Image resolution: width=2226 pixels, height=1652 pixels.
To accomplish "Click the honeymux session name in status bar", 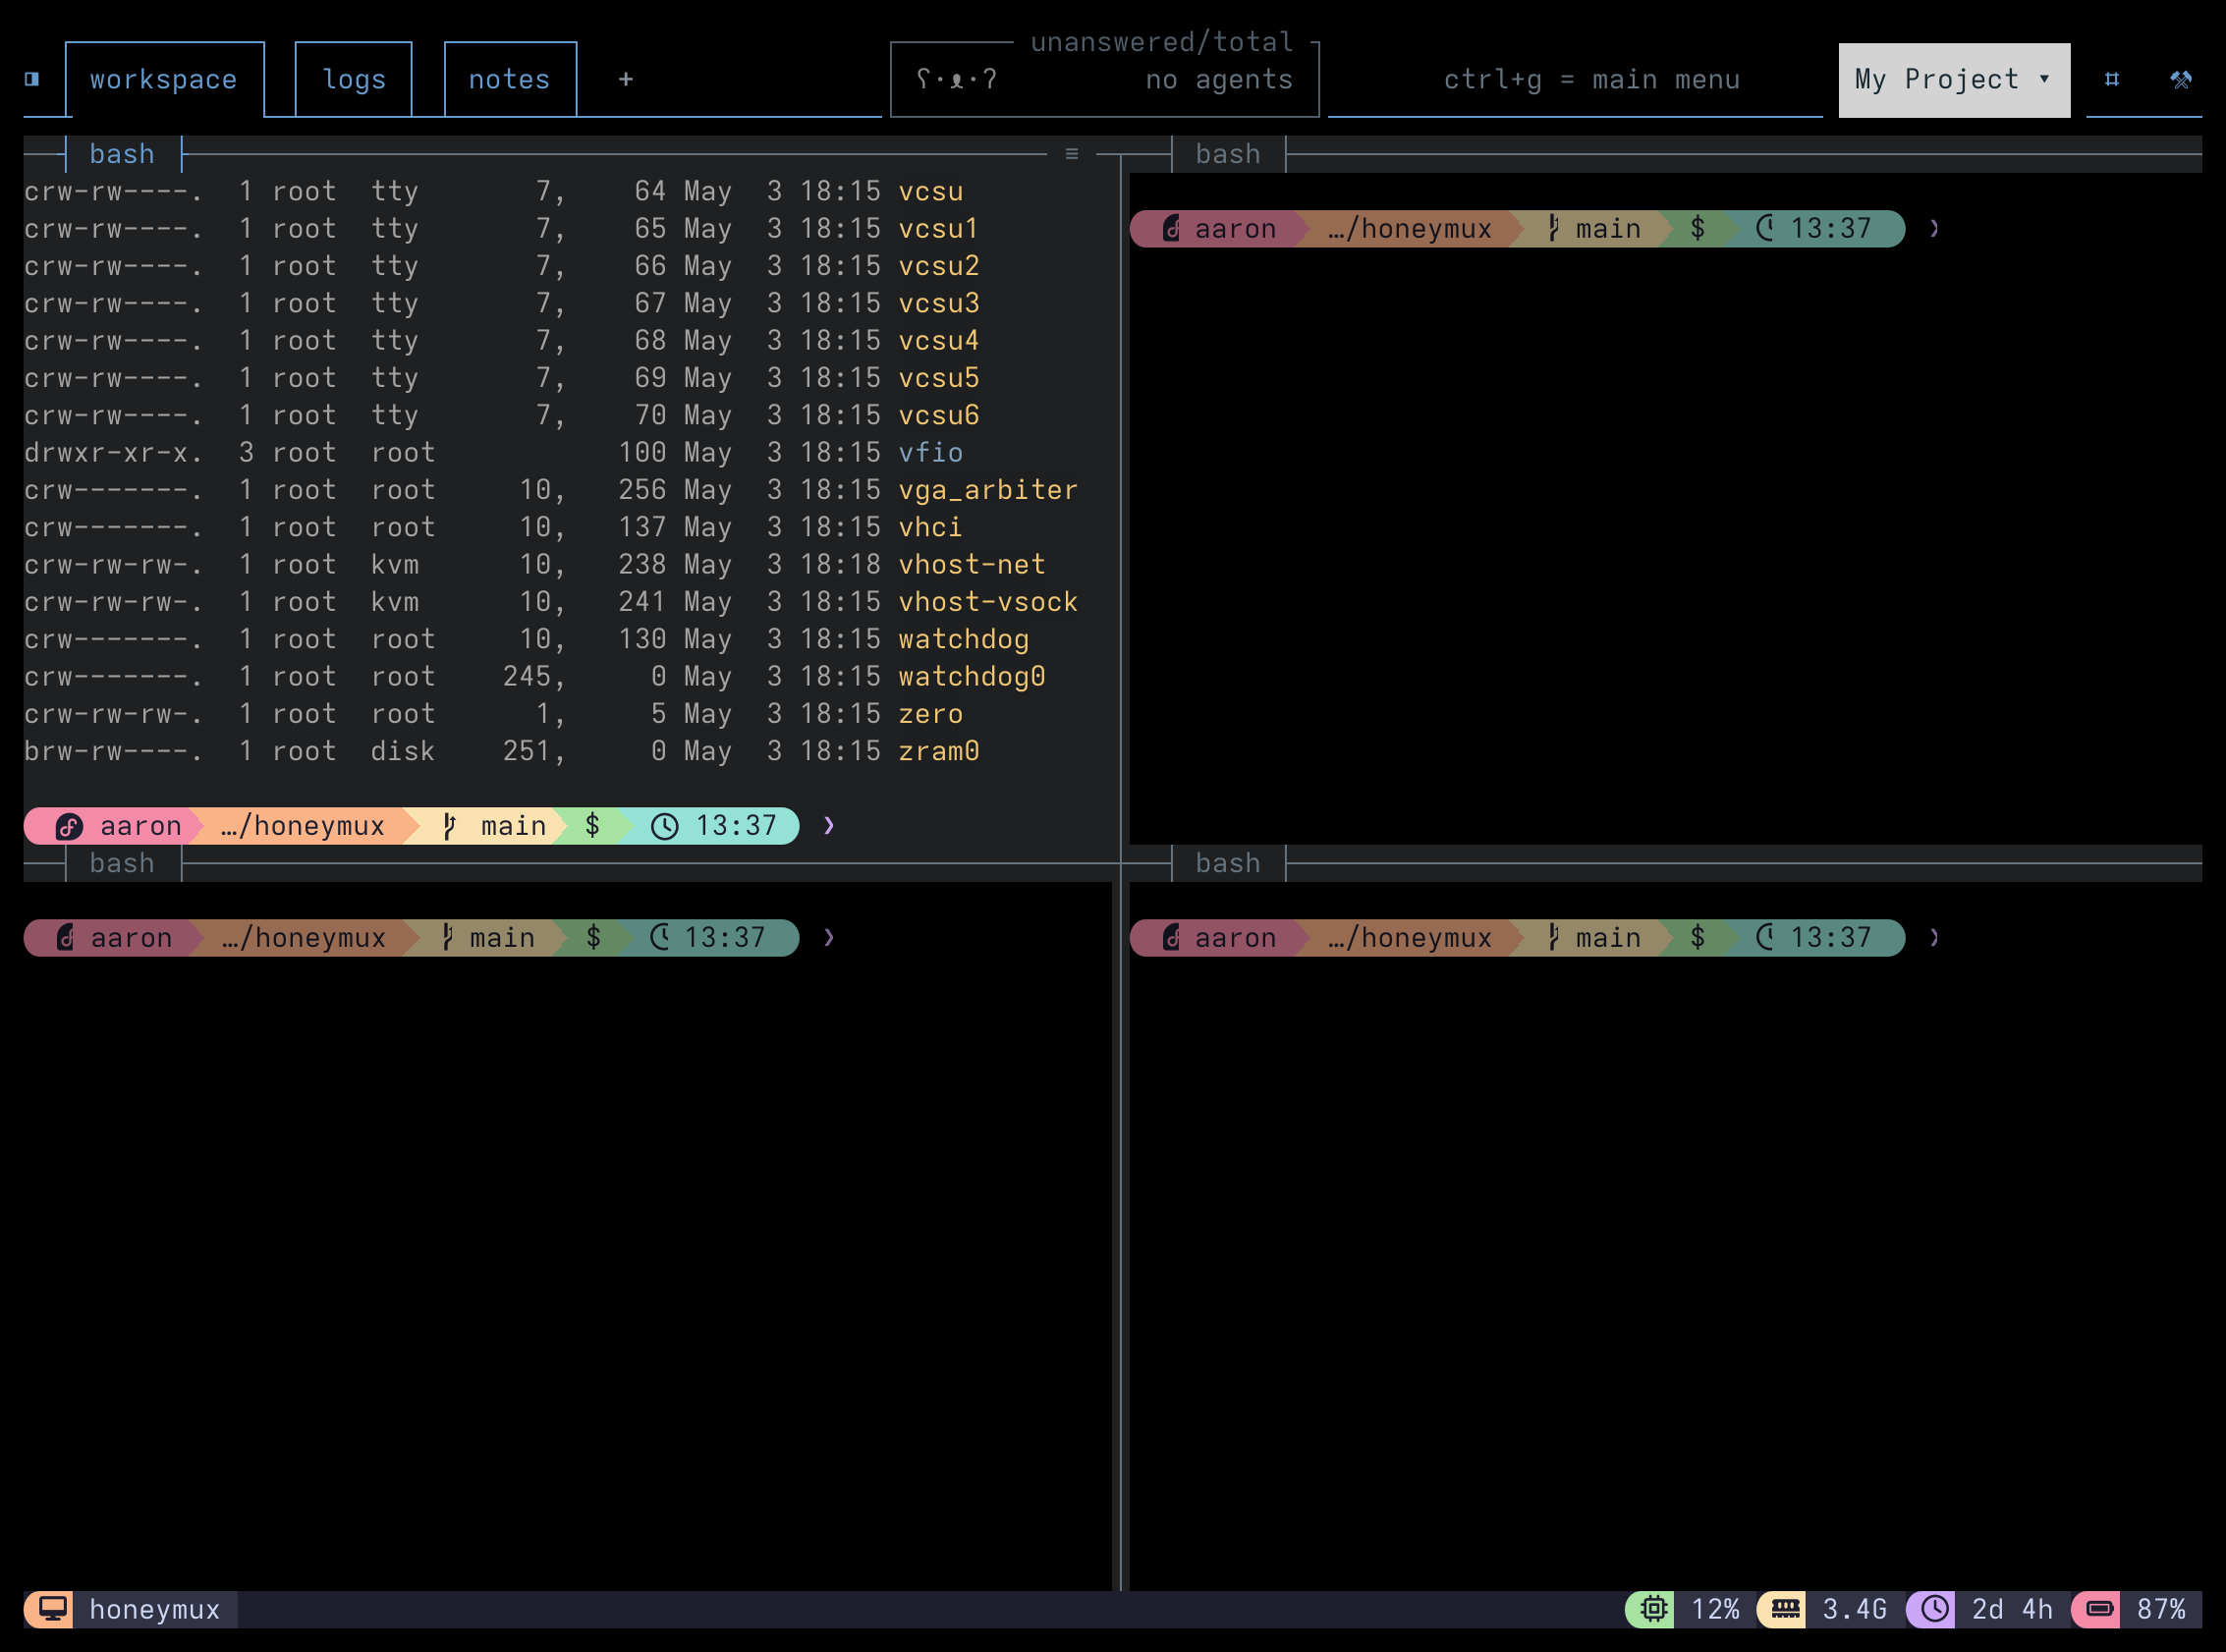I will coord(155,1609).
